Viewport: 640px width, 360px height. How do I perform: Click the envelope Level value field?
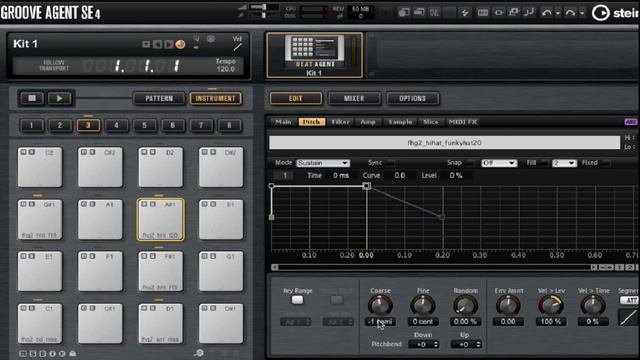click(x=456, y=176)
